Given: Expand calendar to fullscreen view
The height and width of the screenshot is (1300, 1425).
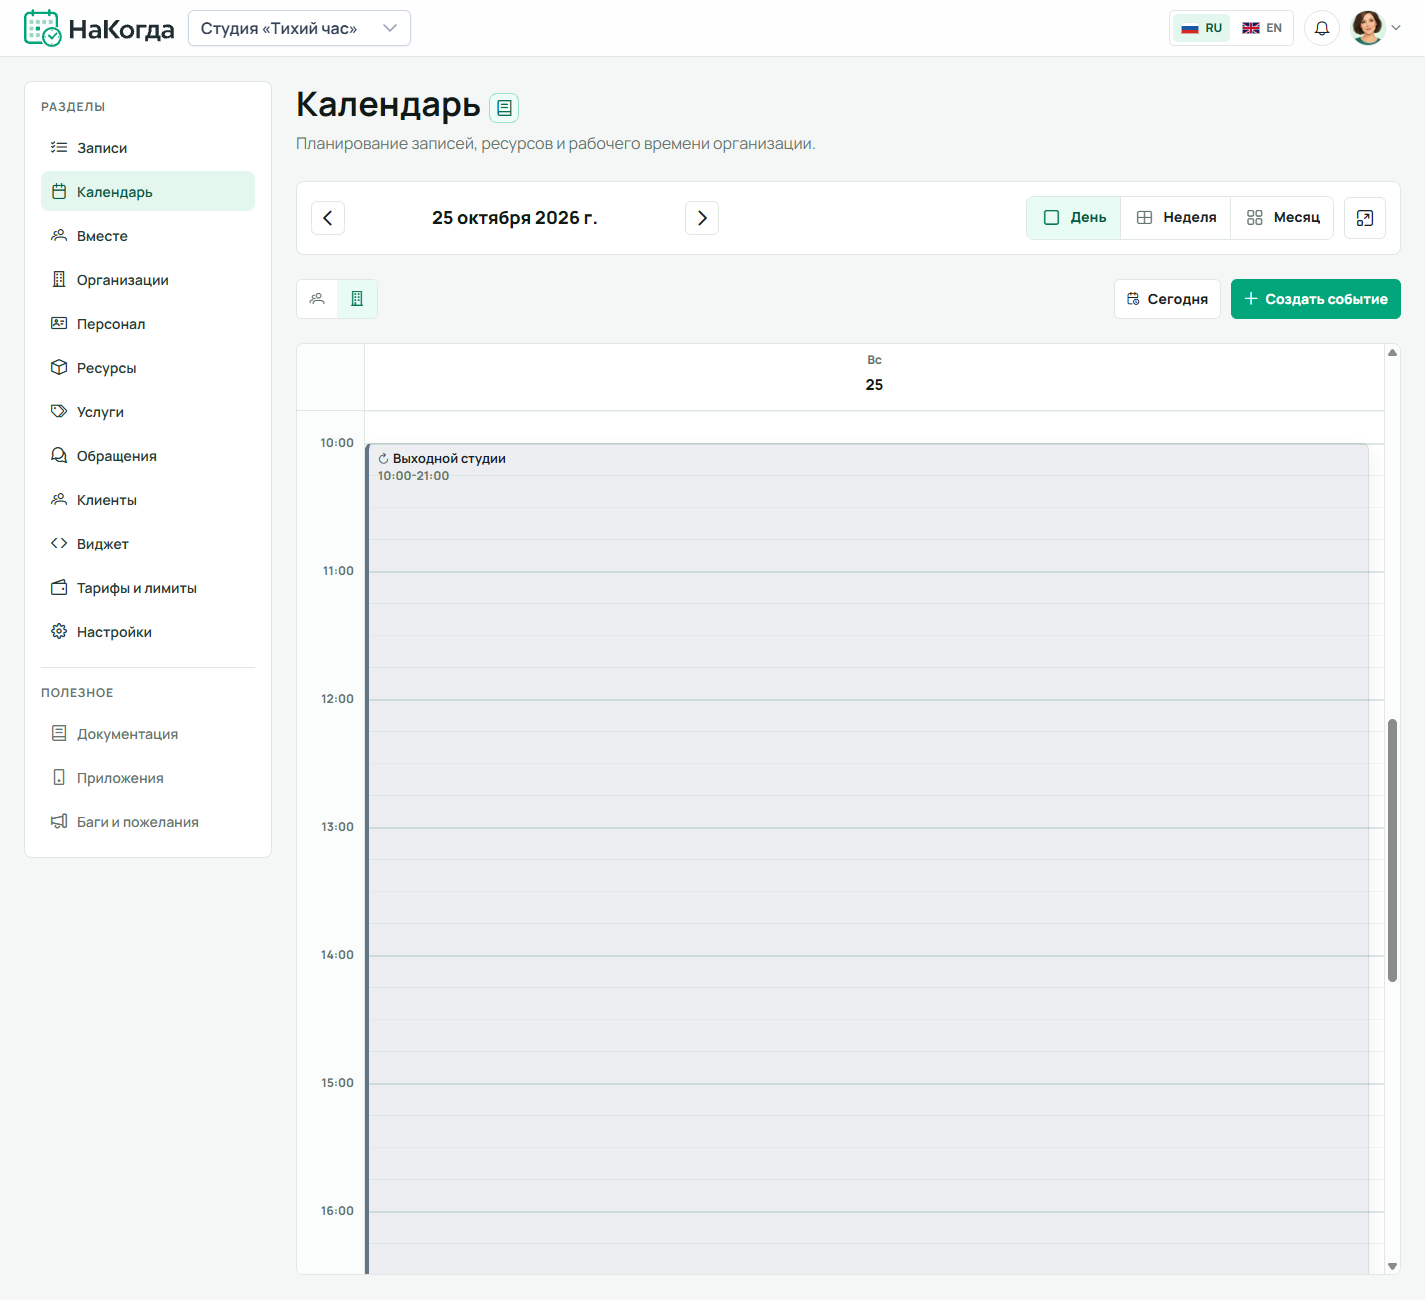Looking at the screenshot, I should [1364, 218].
